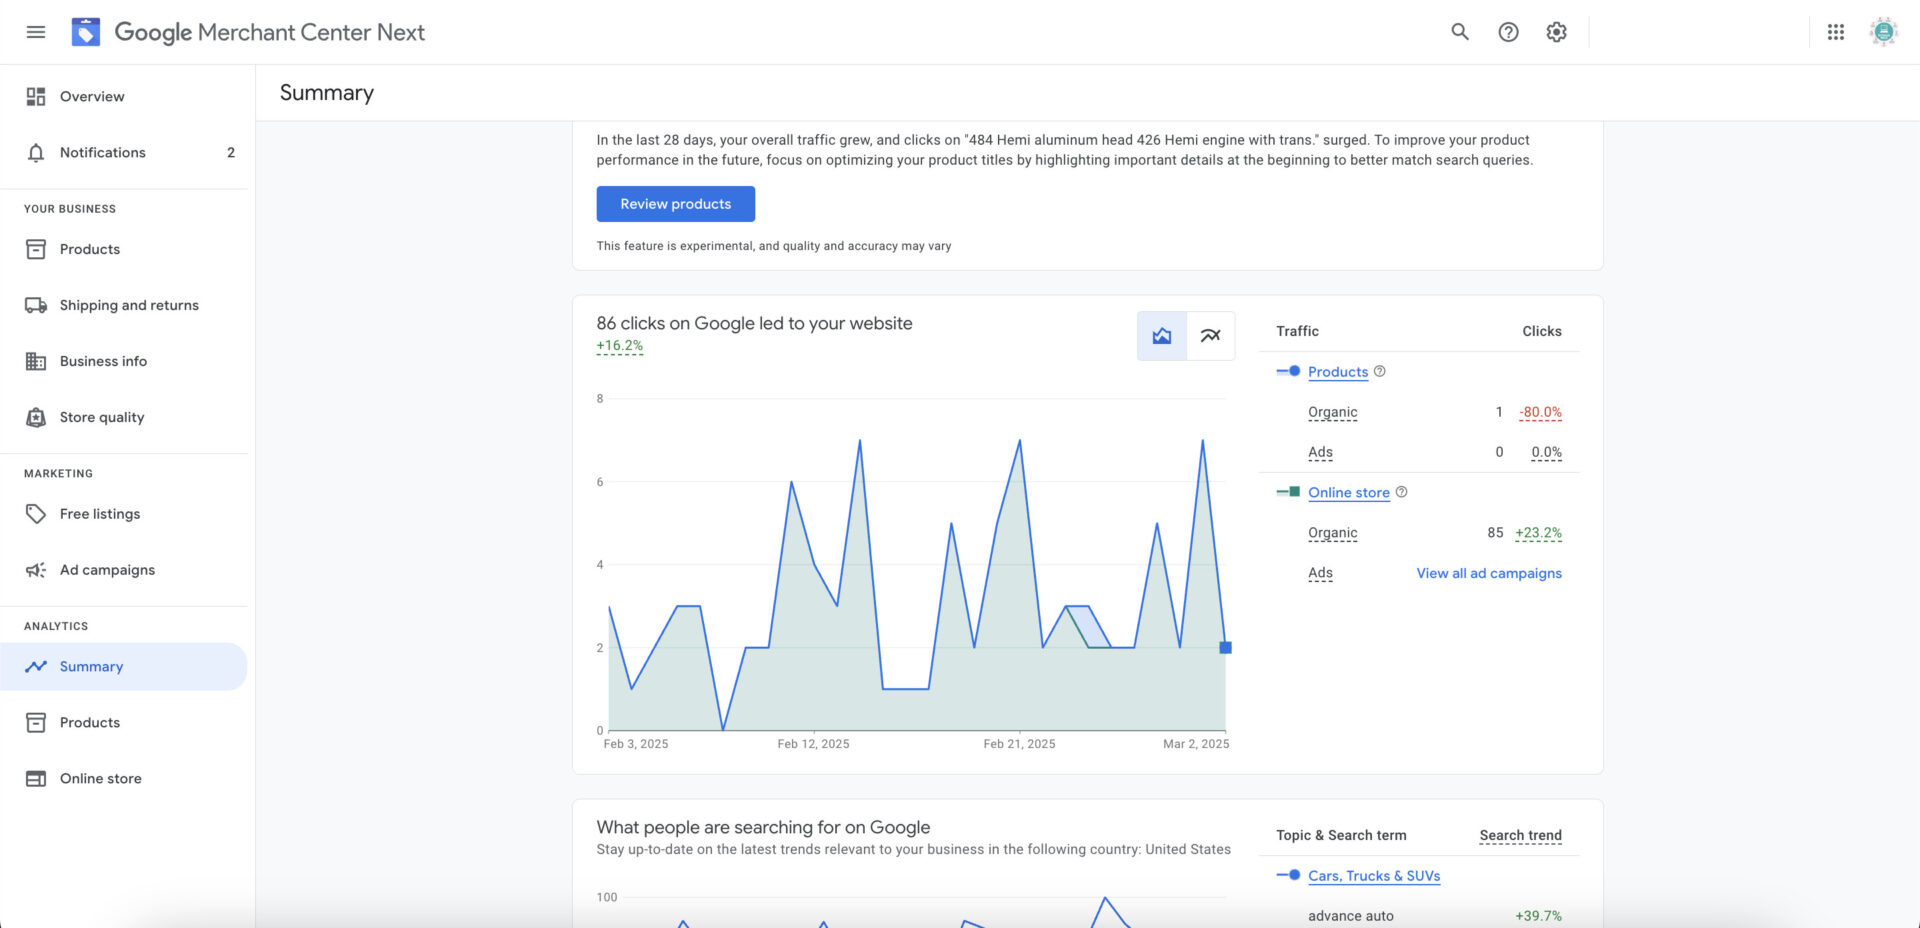Click the Google Merchant Center logo
Viewport: 1920px width, 928px height.
coord(86,32)
